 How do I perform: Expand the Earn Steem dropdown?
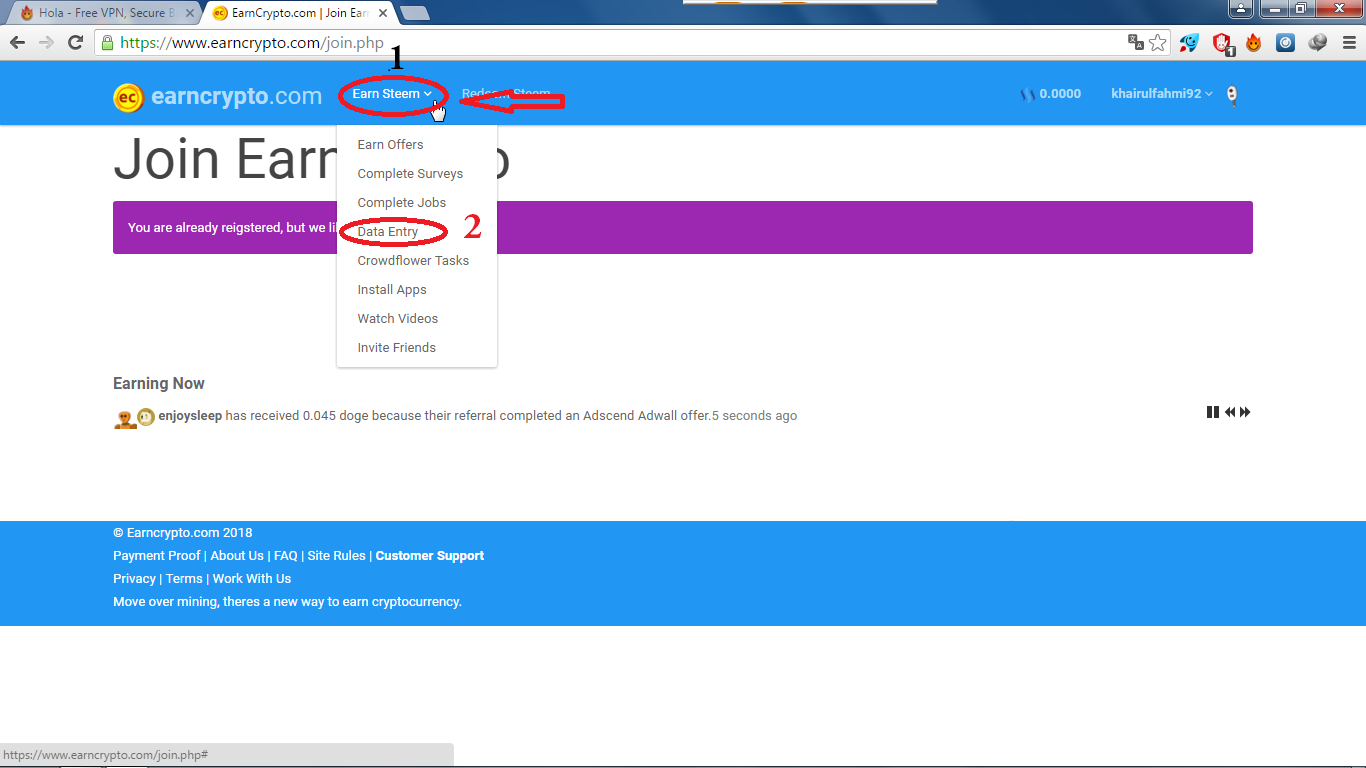coord(392,94)
